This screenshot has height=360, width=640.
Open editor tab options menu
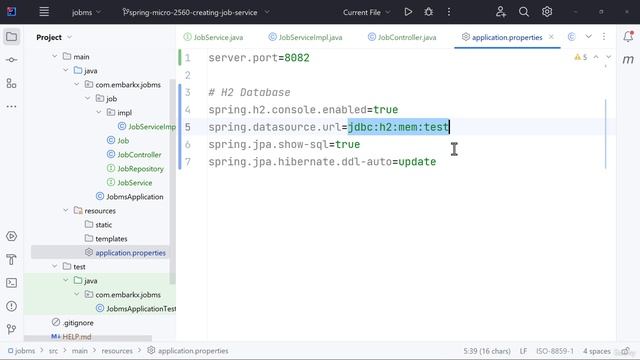tap(604, 37)
